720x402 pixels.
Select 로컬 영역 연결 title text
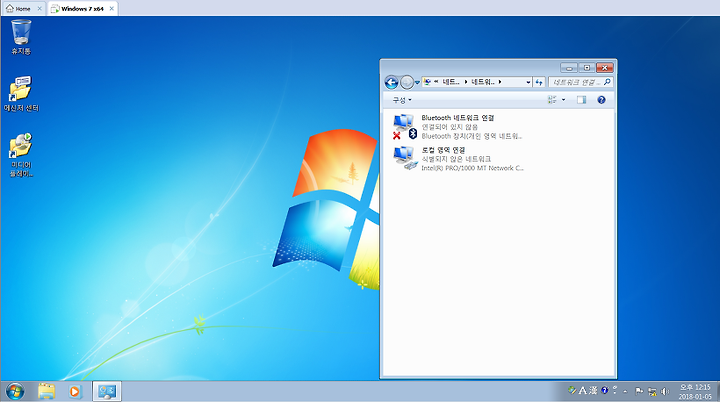pyautogui.click(x=443, y=150)
